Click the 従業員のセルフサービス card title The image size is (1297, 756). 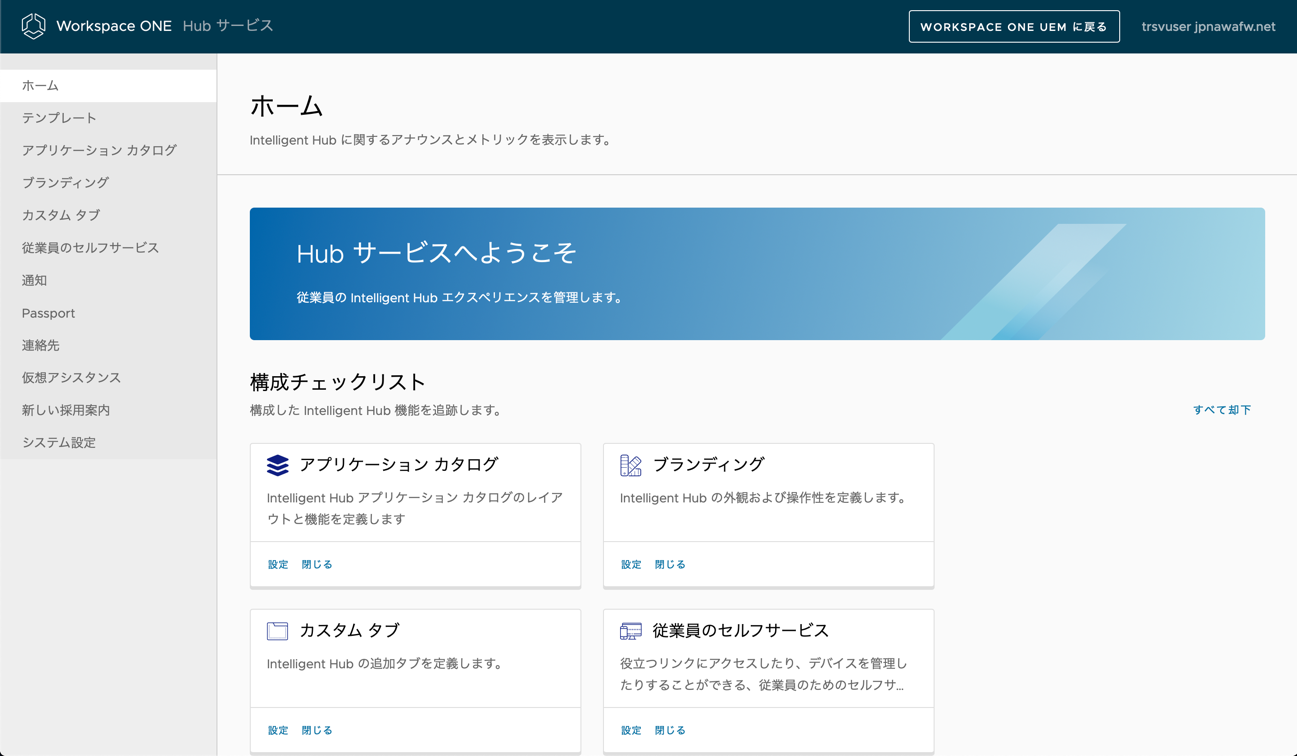(741, 631)
